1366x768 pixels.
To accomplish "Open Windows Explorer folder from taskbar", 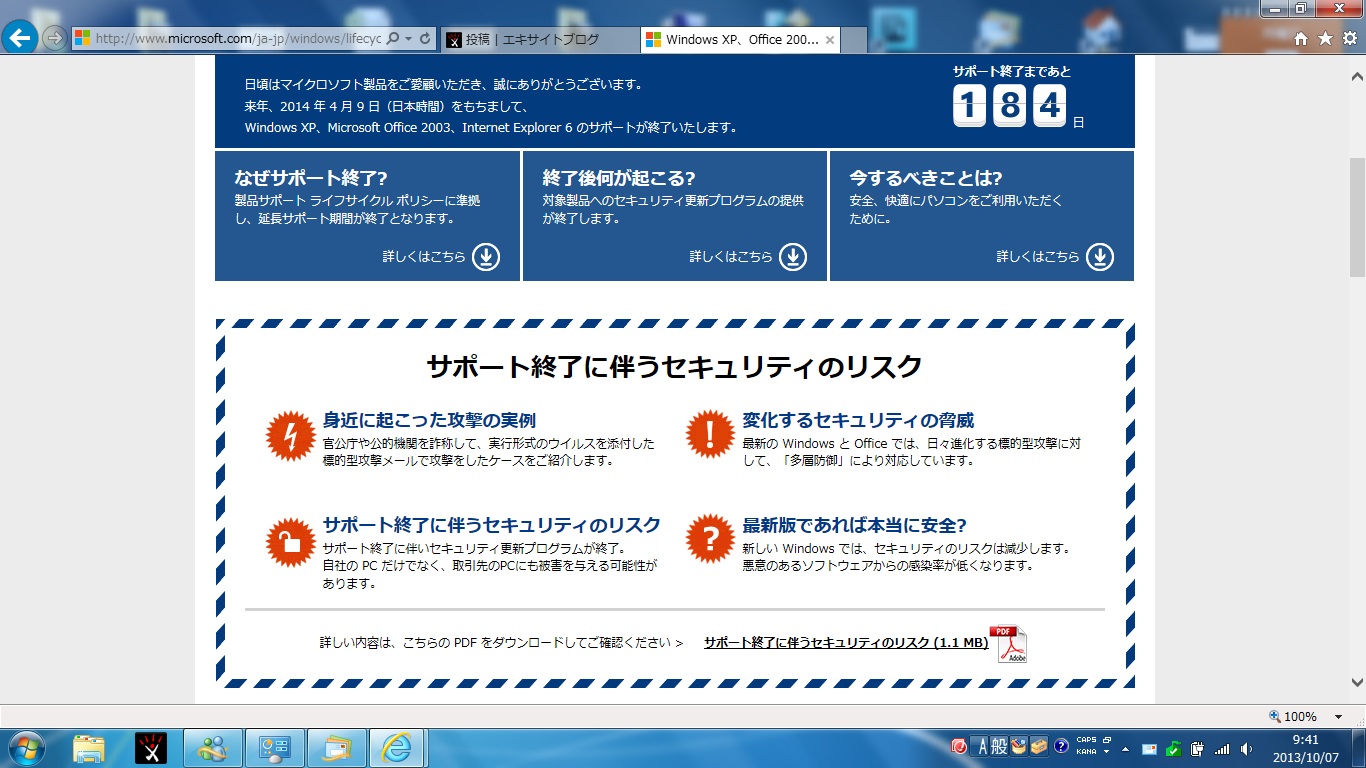I will pyautogui.click(x=89, y=748).
